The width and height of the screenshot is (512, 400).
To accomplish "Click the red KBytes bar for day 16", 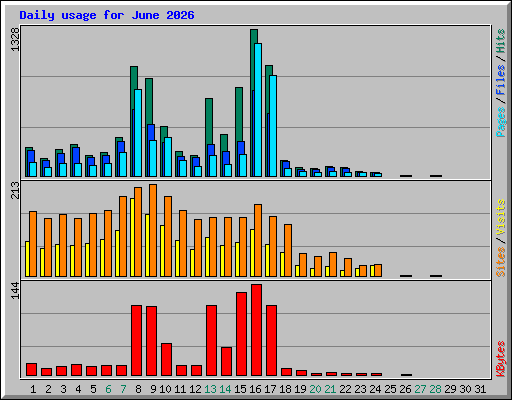I will pos(256,330).
